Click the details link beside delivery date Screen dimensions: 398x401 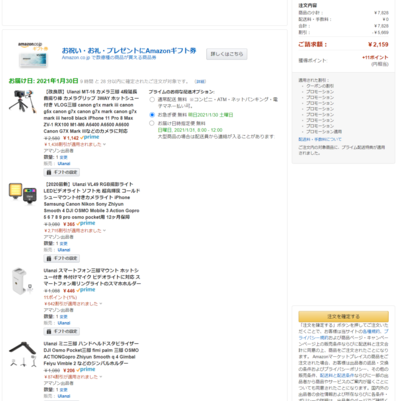(200, 81)
